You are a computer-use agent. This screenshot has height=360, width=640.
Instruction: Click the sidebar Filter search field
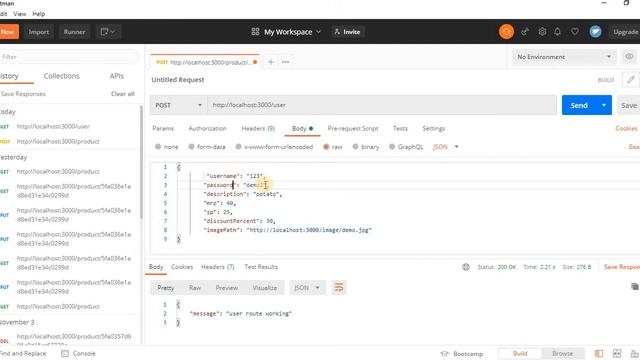click(68, 57)
